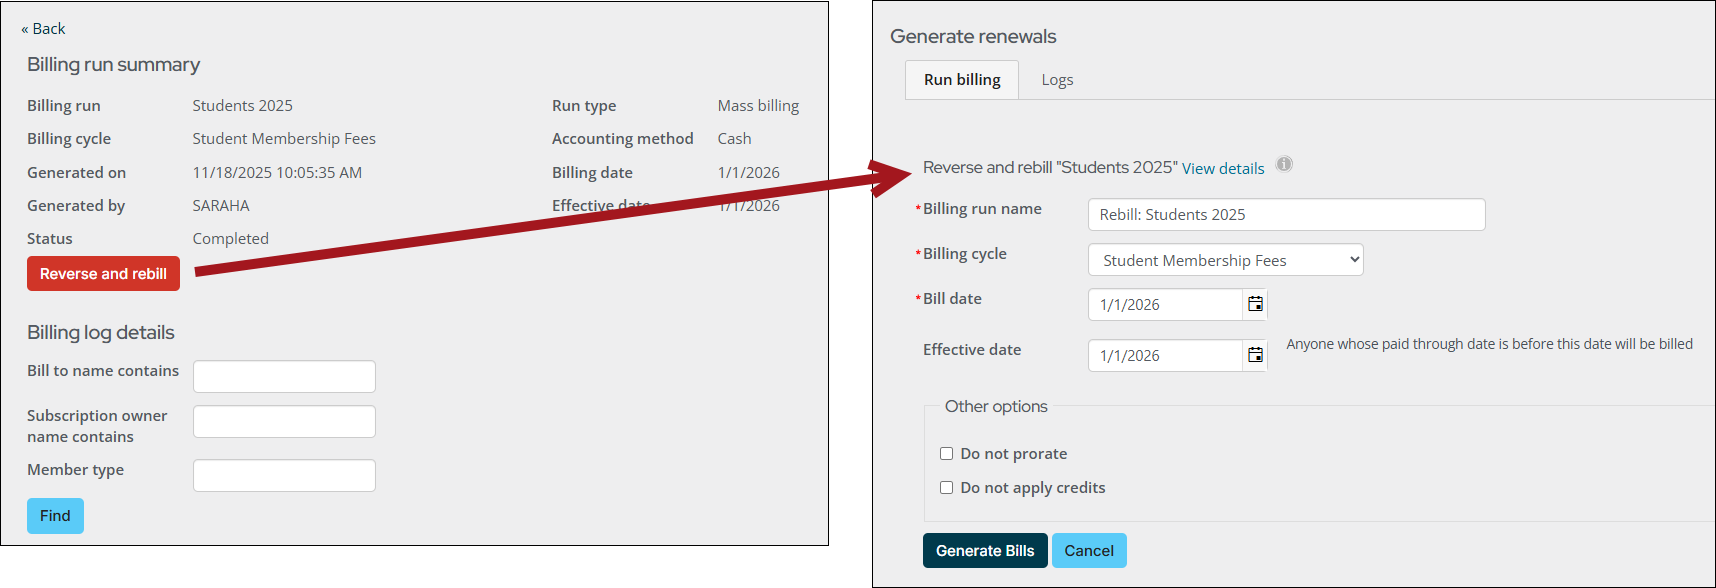Open the Bill date calendar picker icon
Viewport: 1716px width, 588px height.
[1255, 304]
